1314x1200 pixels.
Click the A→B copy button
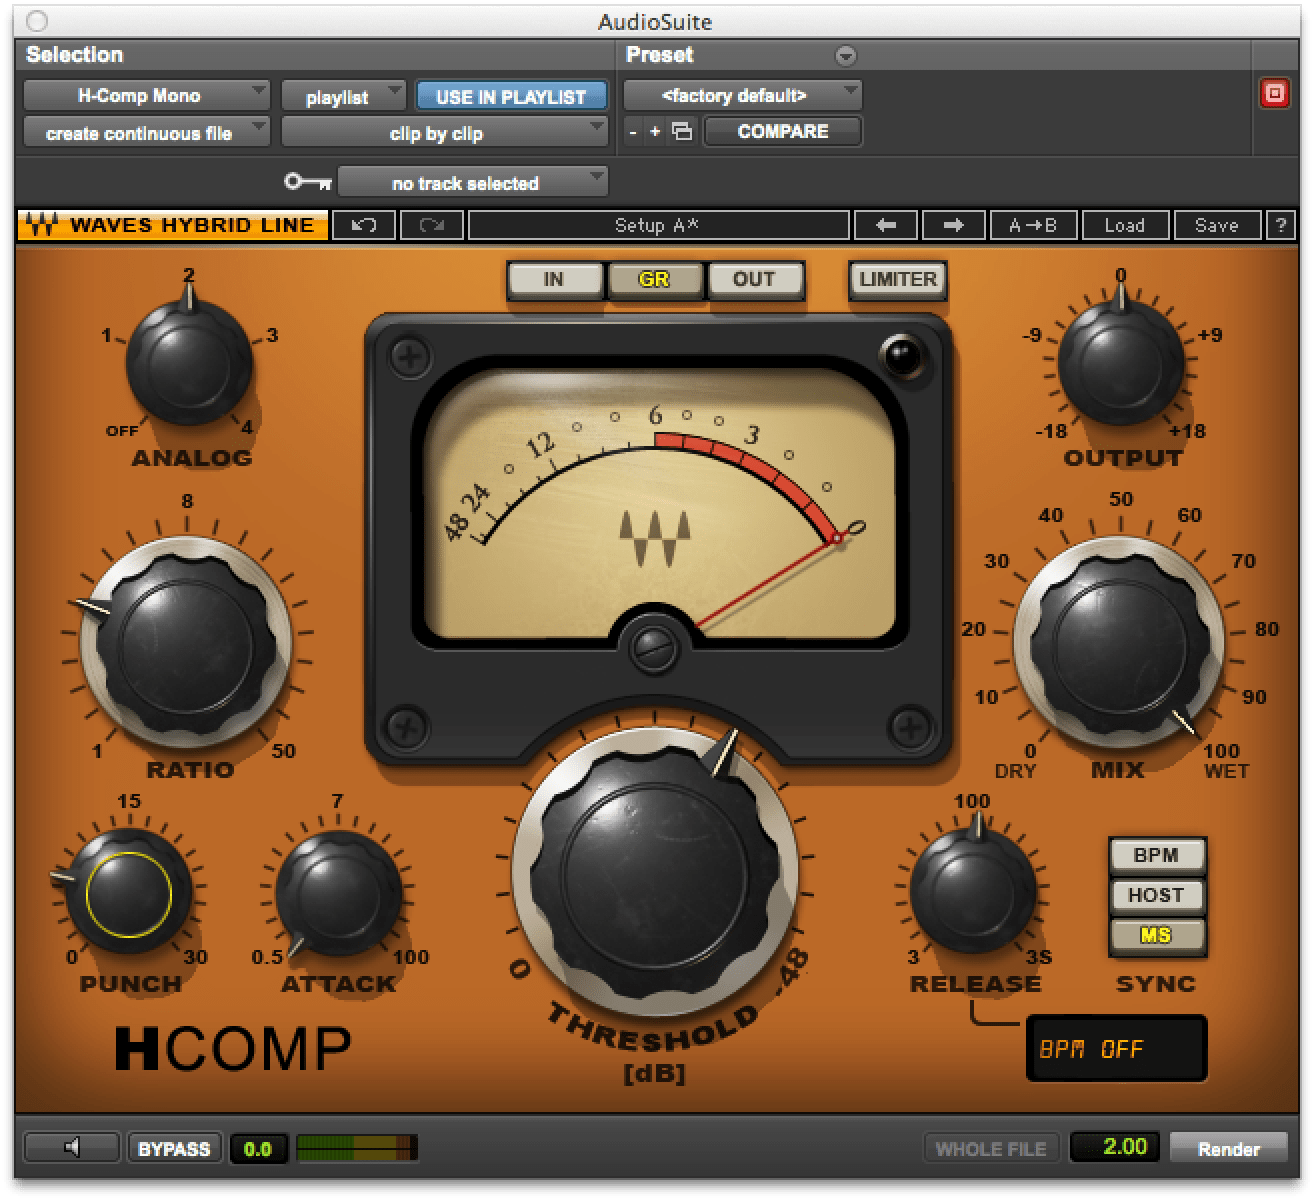1033,225
